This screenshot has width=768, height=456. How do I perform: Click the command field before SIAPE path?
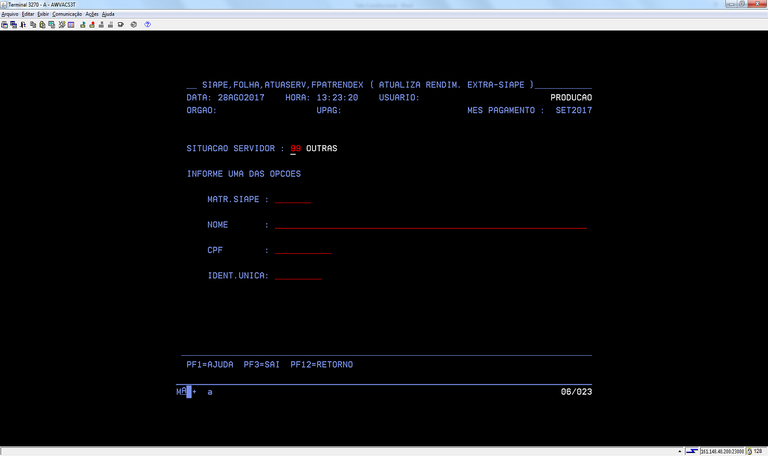(x=192, y=85)
